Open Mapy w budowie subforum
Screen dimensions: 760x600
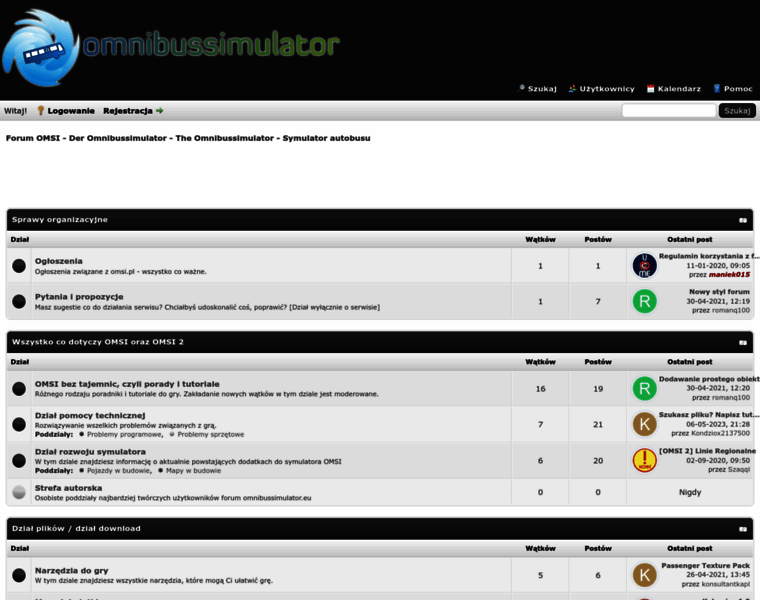click(x=193, y=471)
